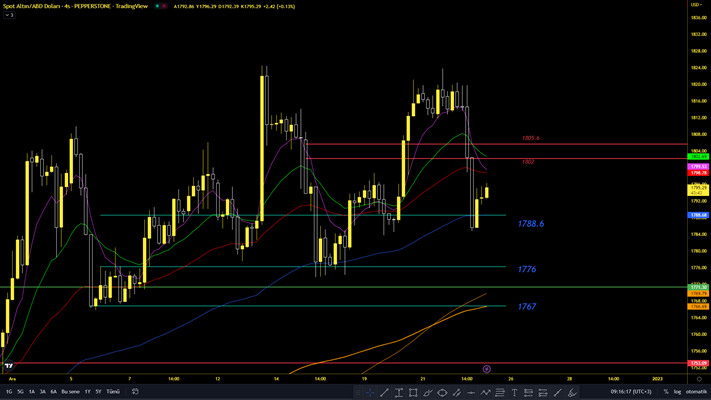This screenshot has height=400, width=711.
Task: Set range to 5Y
Action: (x=98, y=391)
